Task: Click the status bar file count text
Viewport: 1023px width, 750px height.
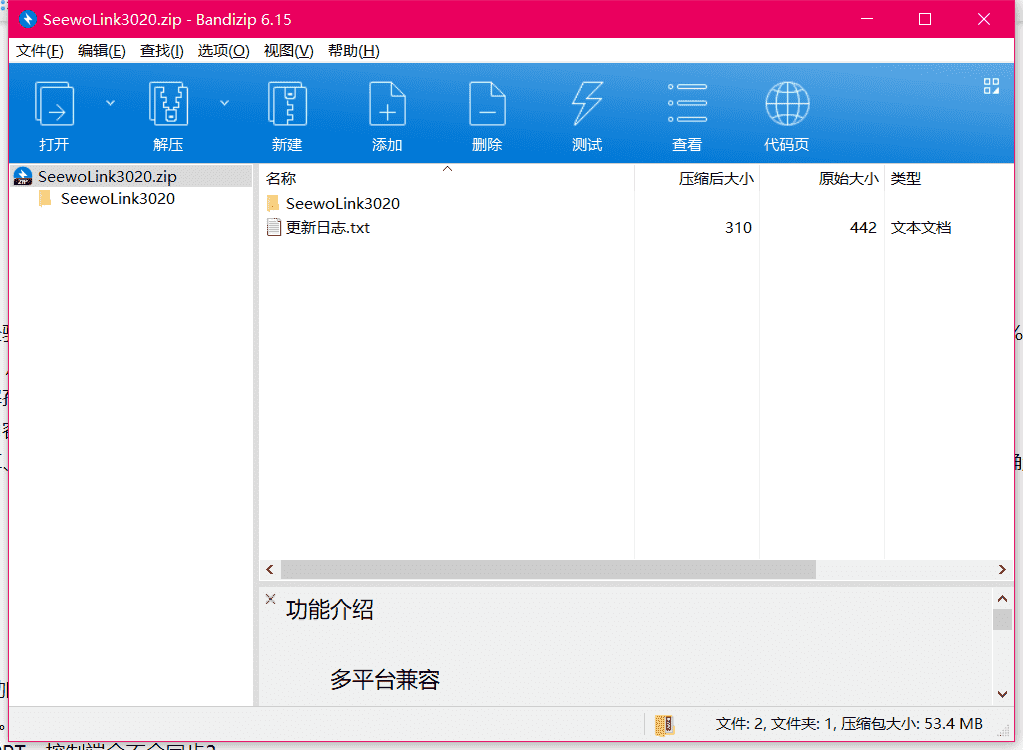Action: (x=849, y=724)
